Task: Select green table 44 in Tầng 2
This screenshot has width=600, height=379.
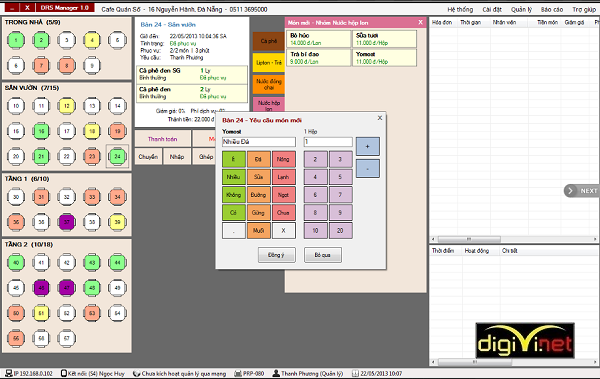Action: (x=117, y=262)
